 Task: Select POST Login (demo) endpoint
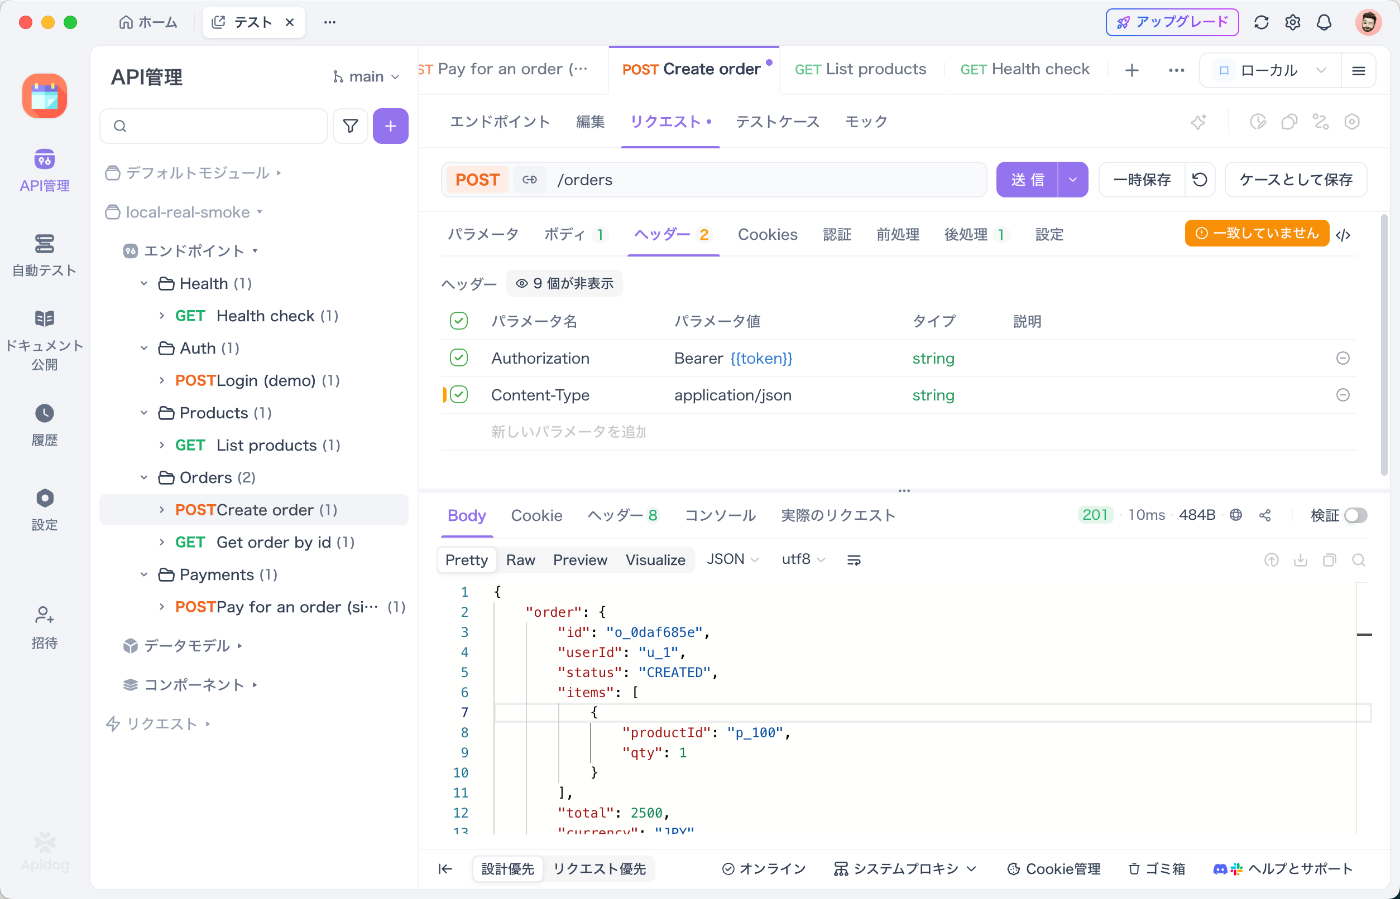click(254, 380)
